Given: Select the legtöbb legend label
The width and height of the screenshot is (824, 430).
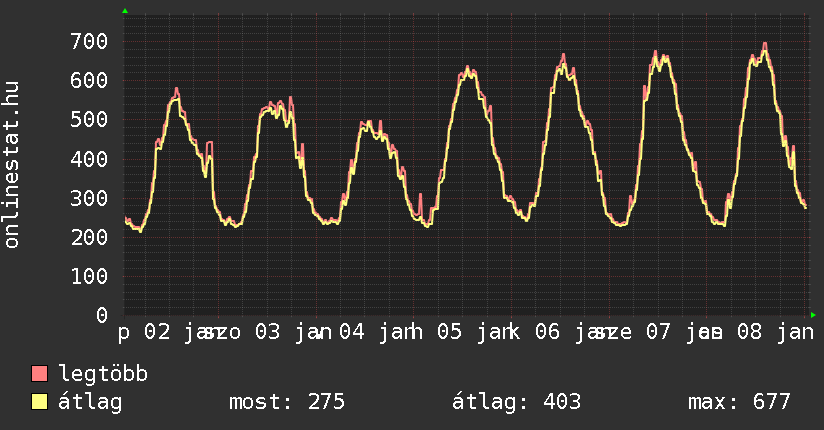Looking at the screenshot, I should (104, 375).
